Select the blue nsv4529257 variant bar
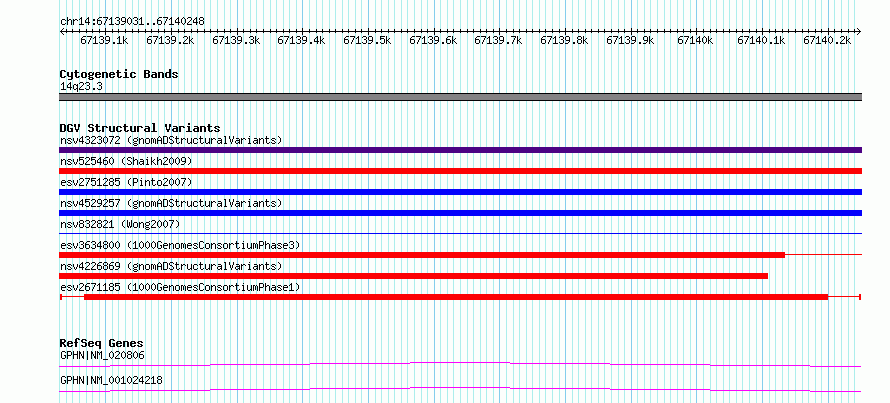Screen dimensions: 890x403 pyautogui.click(x=460, y=213)
